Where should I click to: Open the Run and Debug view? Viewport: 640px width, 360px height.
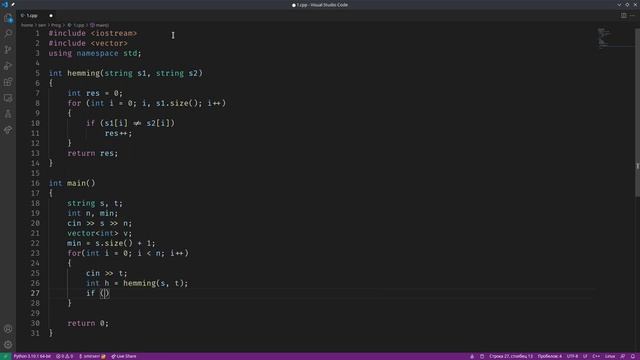(8, 66)
